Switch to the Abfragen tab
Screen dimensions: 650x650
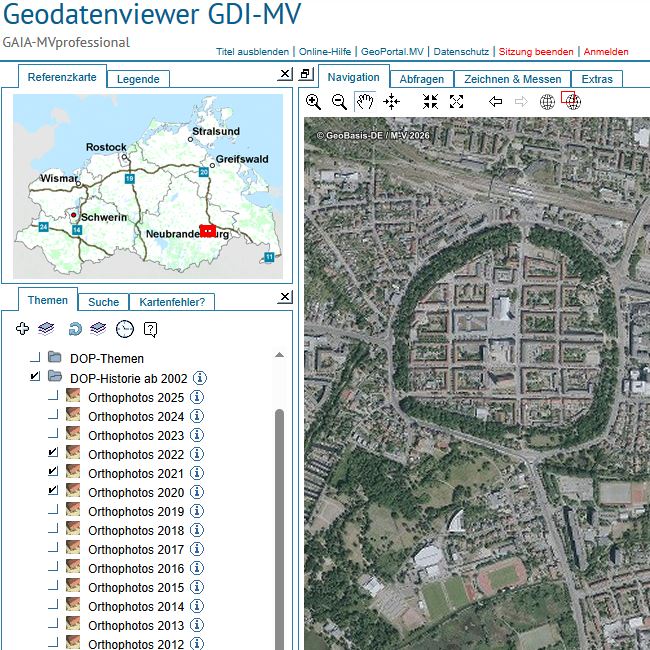[422, 79]
